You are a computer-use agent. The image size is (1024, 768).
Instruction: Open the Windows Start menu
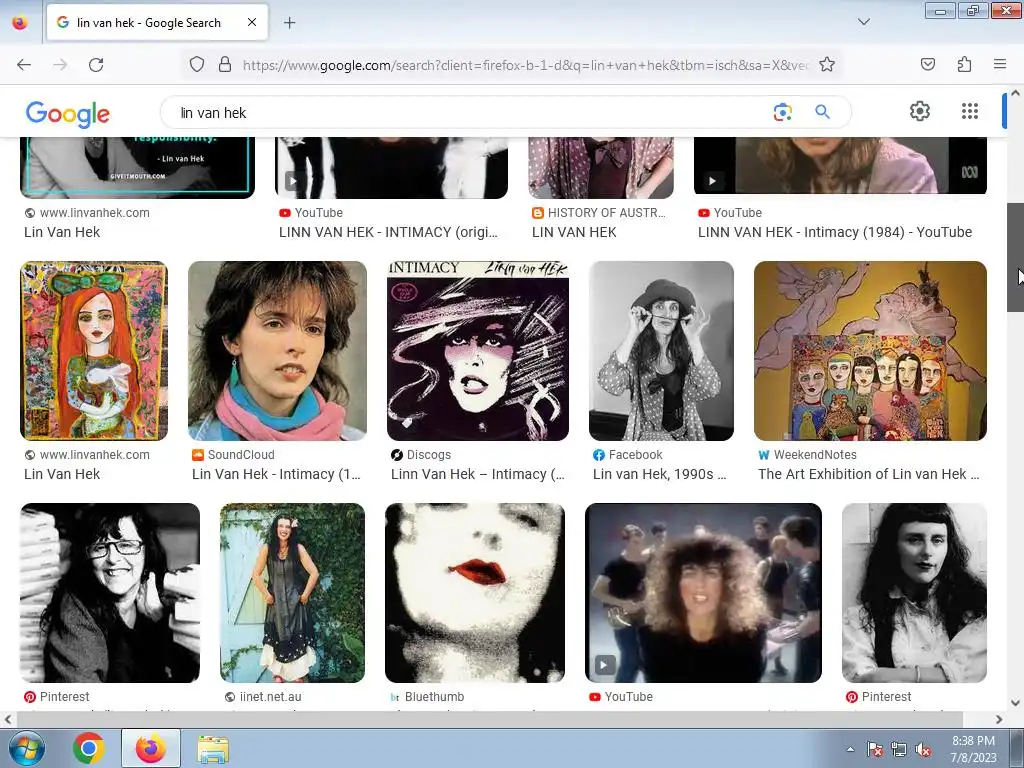(26, 748)
